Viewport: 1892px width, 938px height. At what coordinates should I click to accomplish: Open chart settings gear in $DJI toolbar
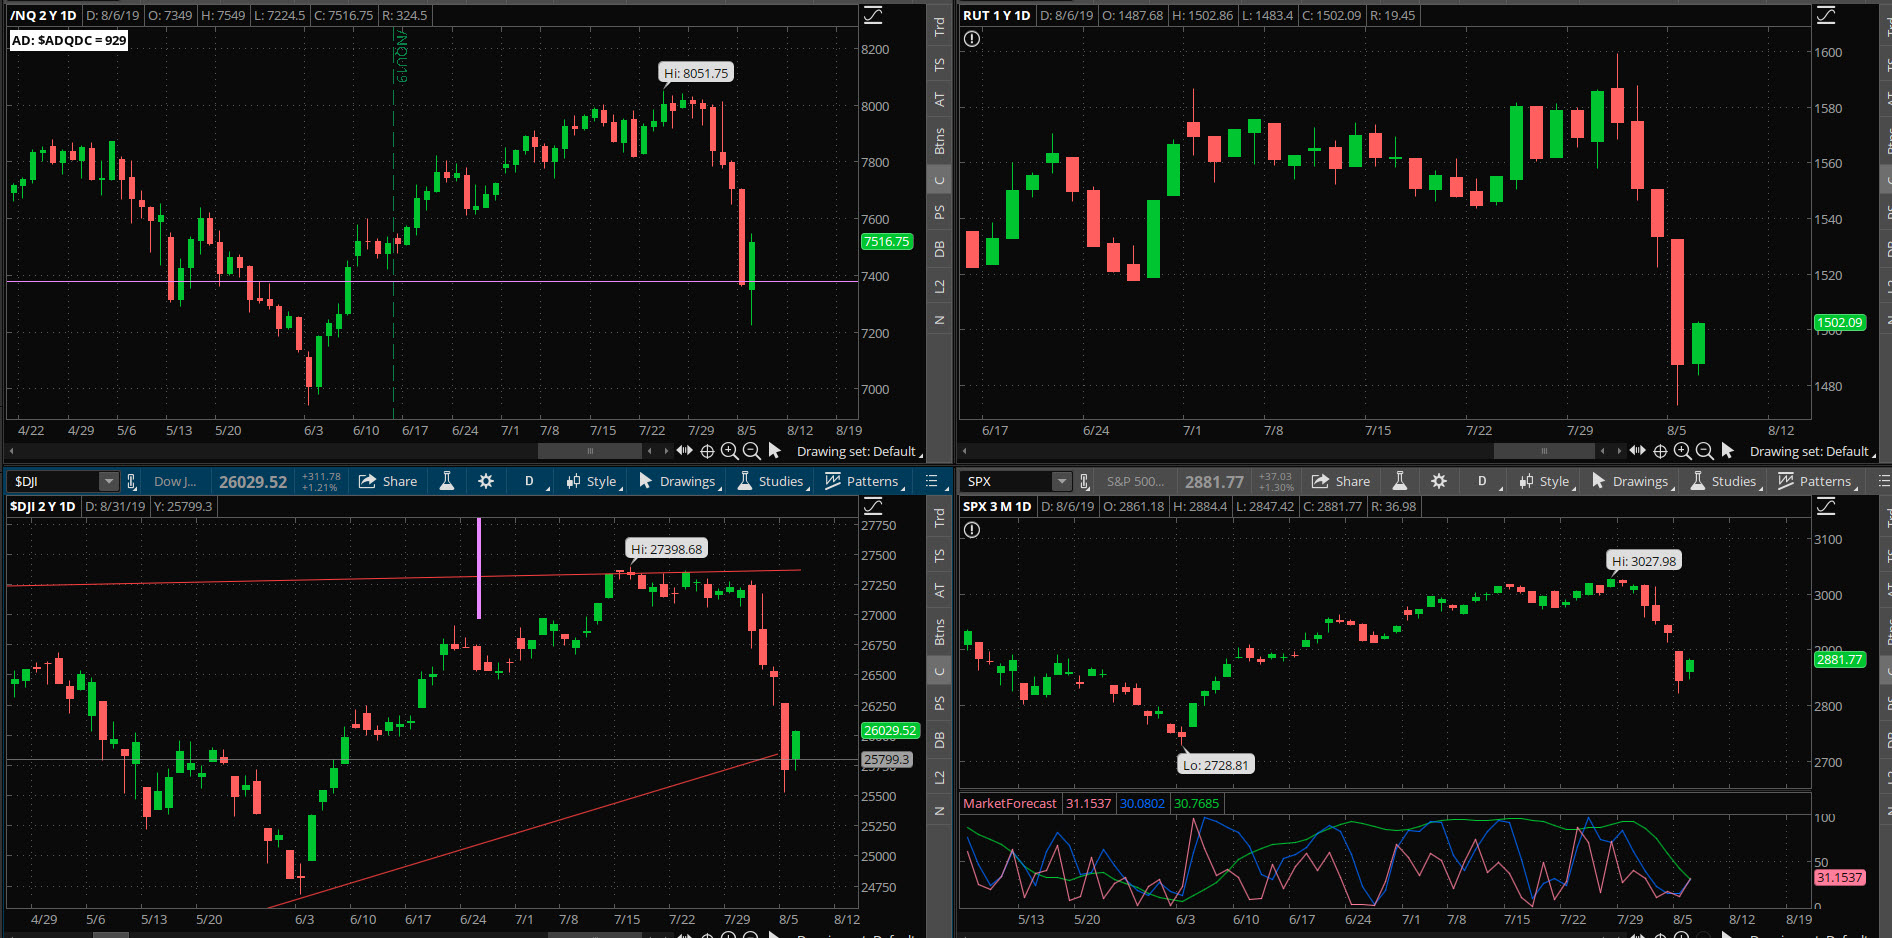point(486,481)
